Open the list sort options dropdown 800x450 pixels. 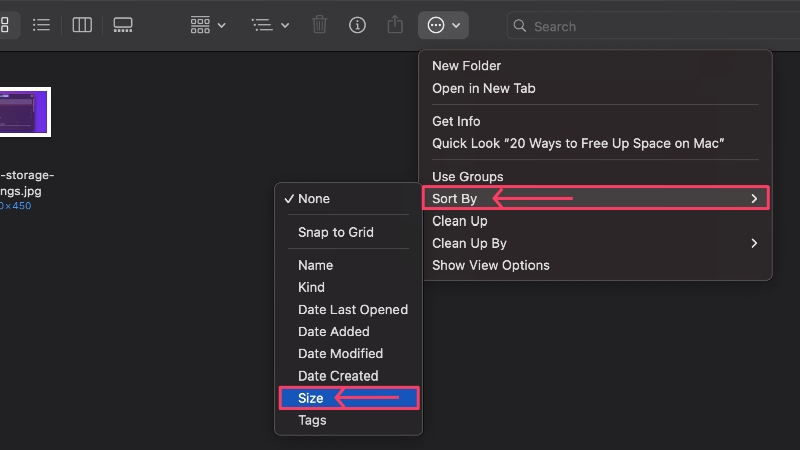[270, 25]
